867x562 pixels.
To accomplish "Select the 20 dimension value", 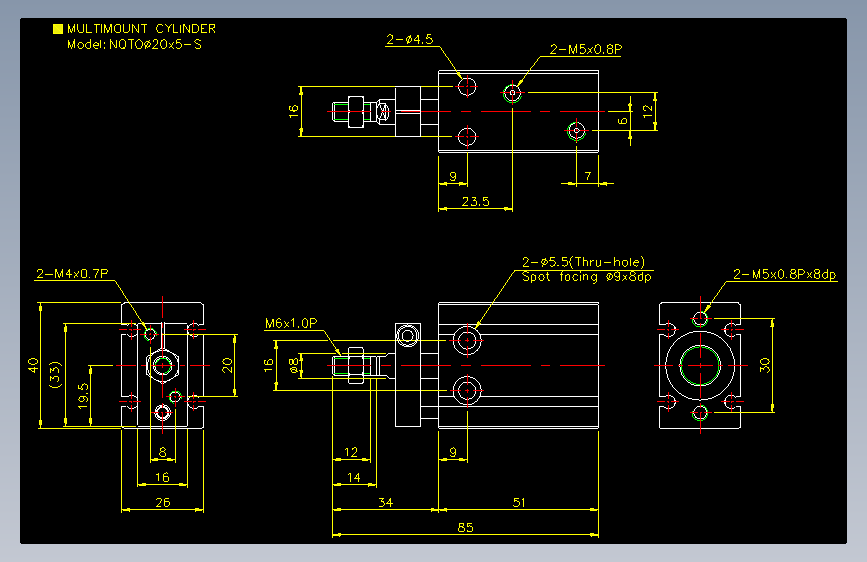I will (x=227, y=365).
